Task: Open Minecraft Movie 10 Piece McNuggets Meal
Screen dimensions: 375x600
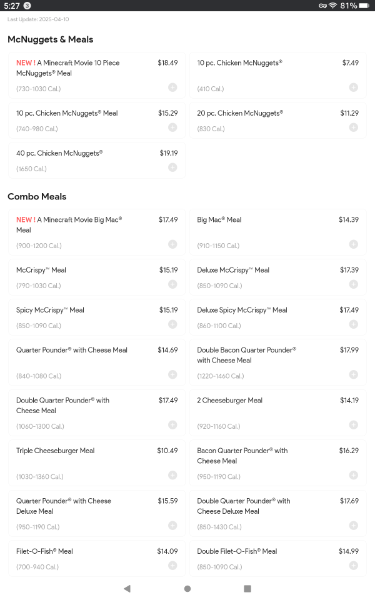Action: (x=97, y=75)
